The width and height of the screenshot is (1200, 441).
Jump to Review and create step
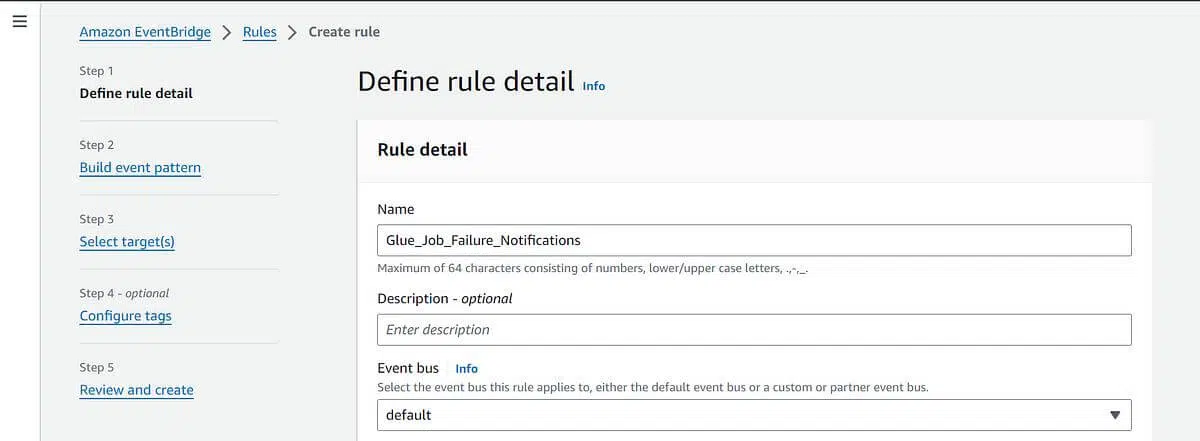pyautogui.click(x=136, y=389)
